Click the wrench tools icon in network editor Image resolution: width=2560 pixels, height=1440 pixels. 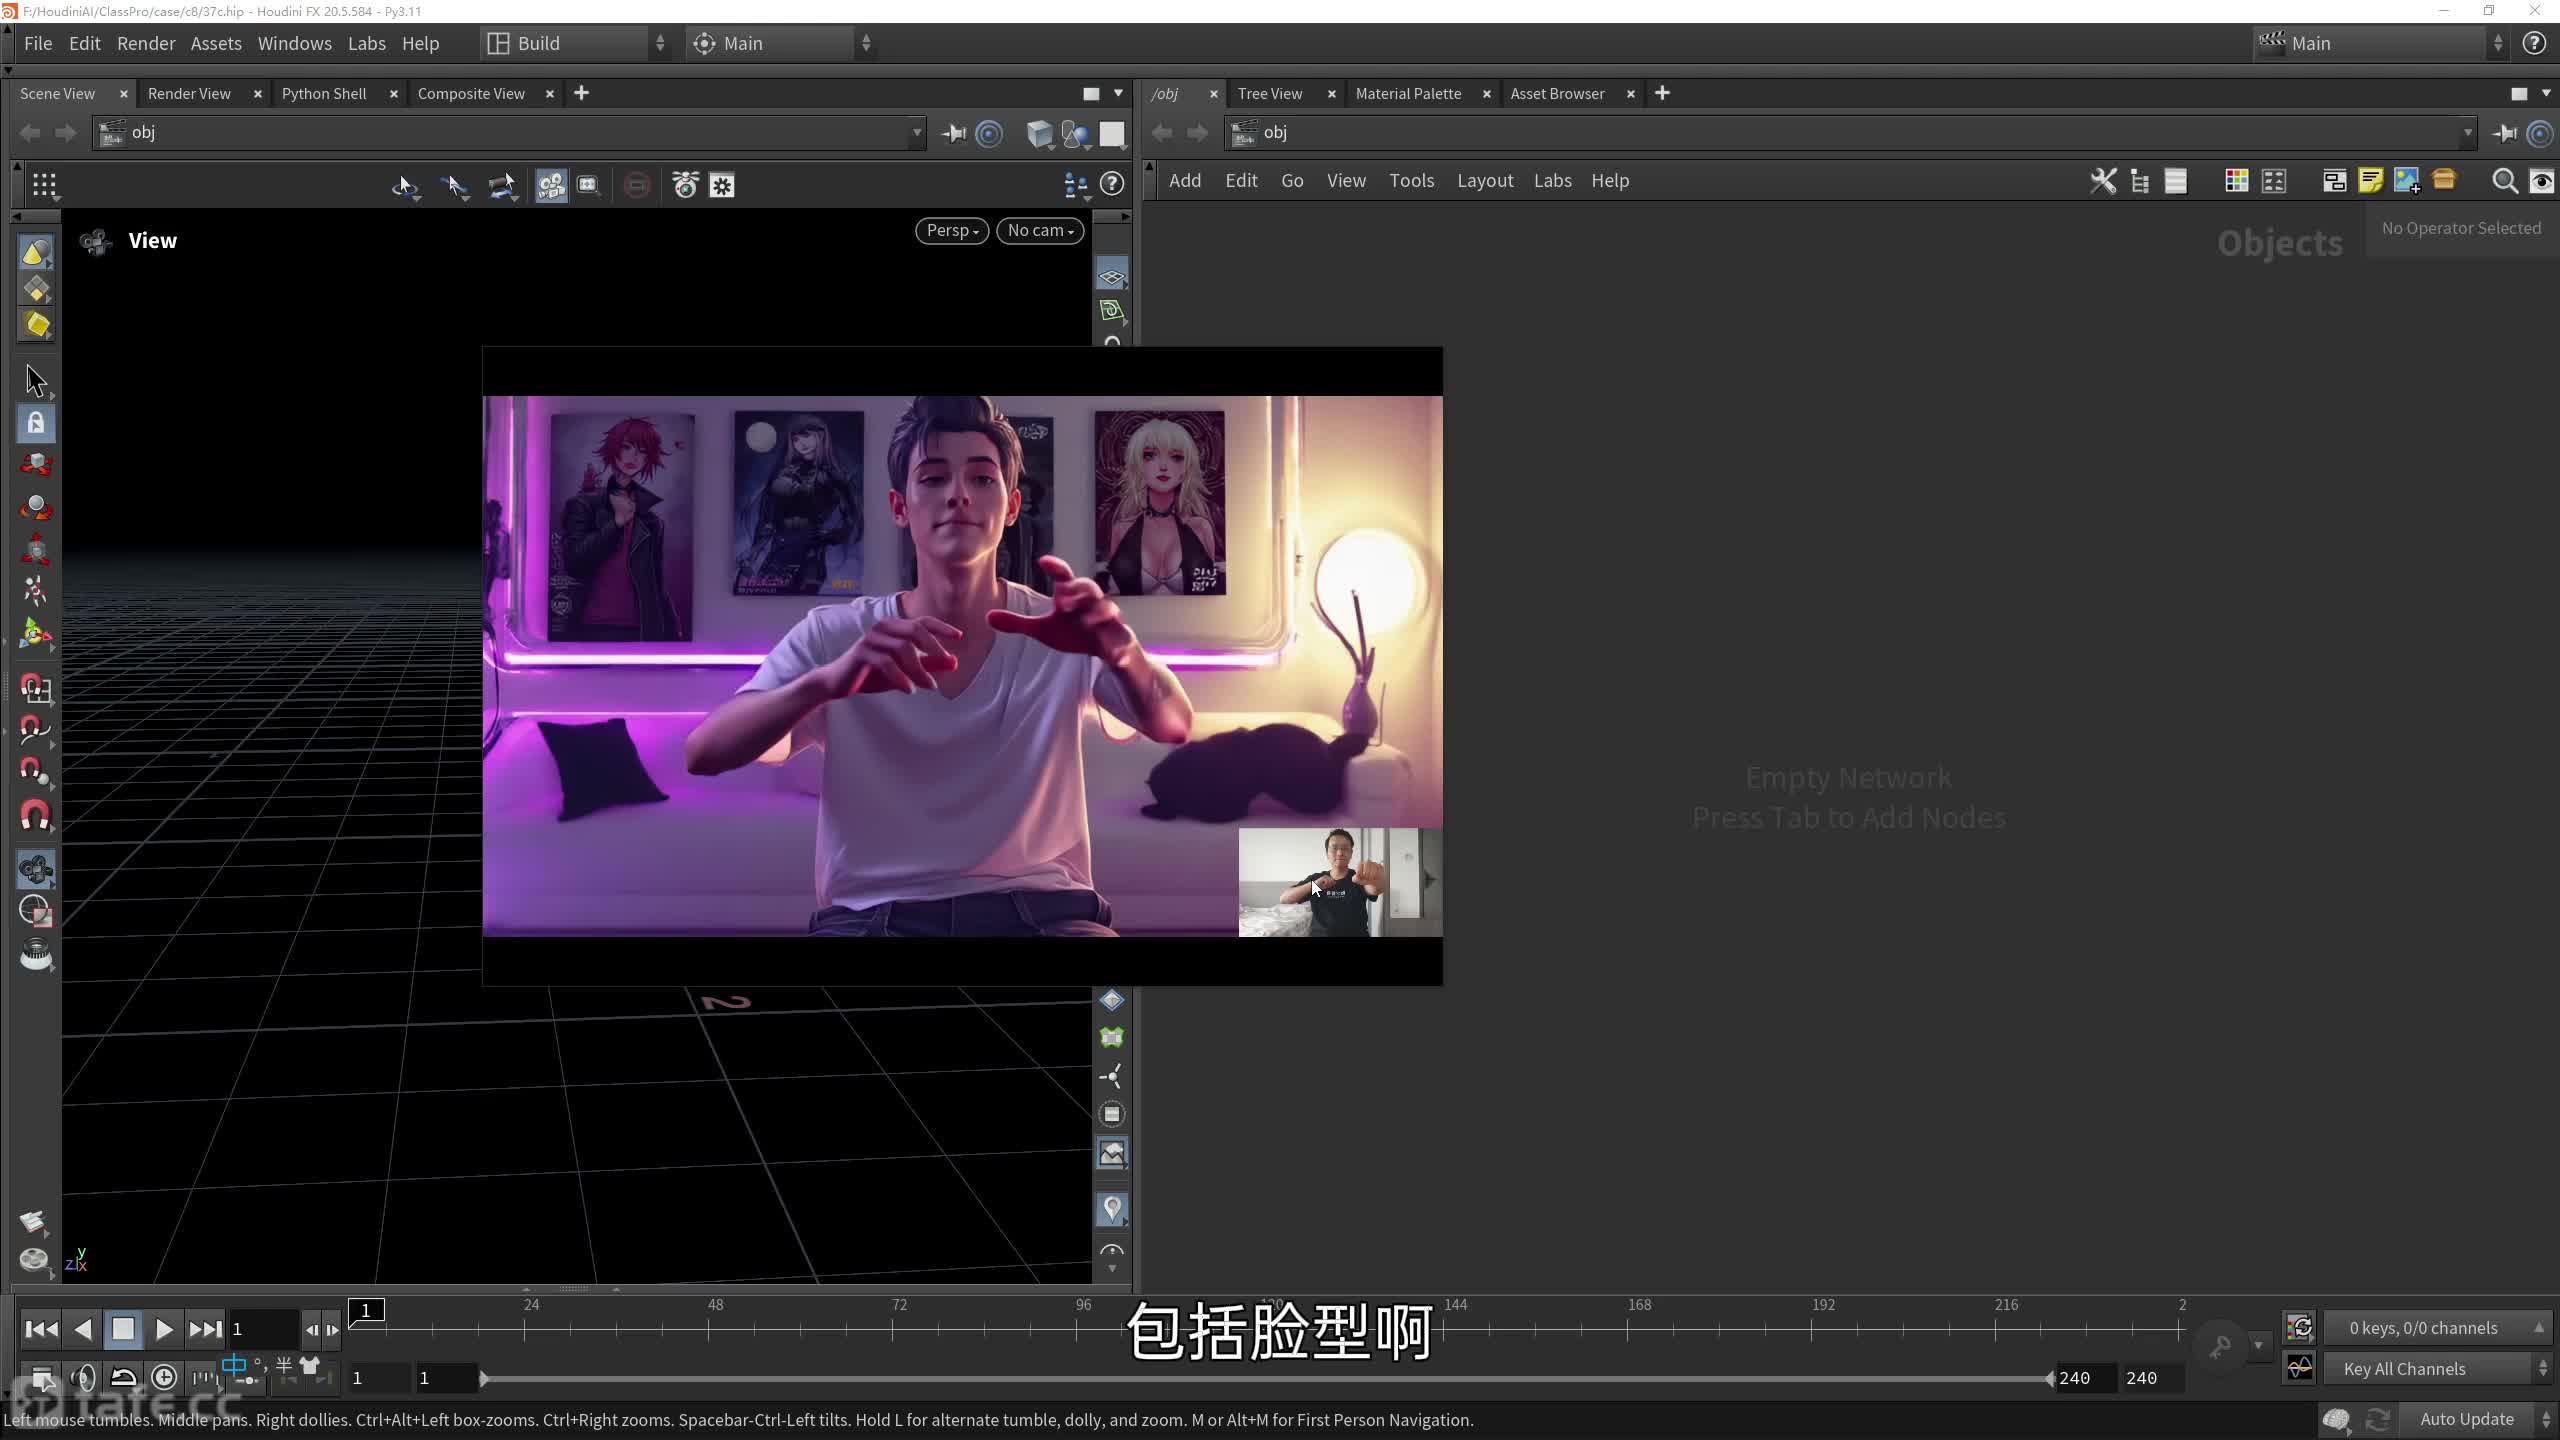(x=2103, y=181)
